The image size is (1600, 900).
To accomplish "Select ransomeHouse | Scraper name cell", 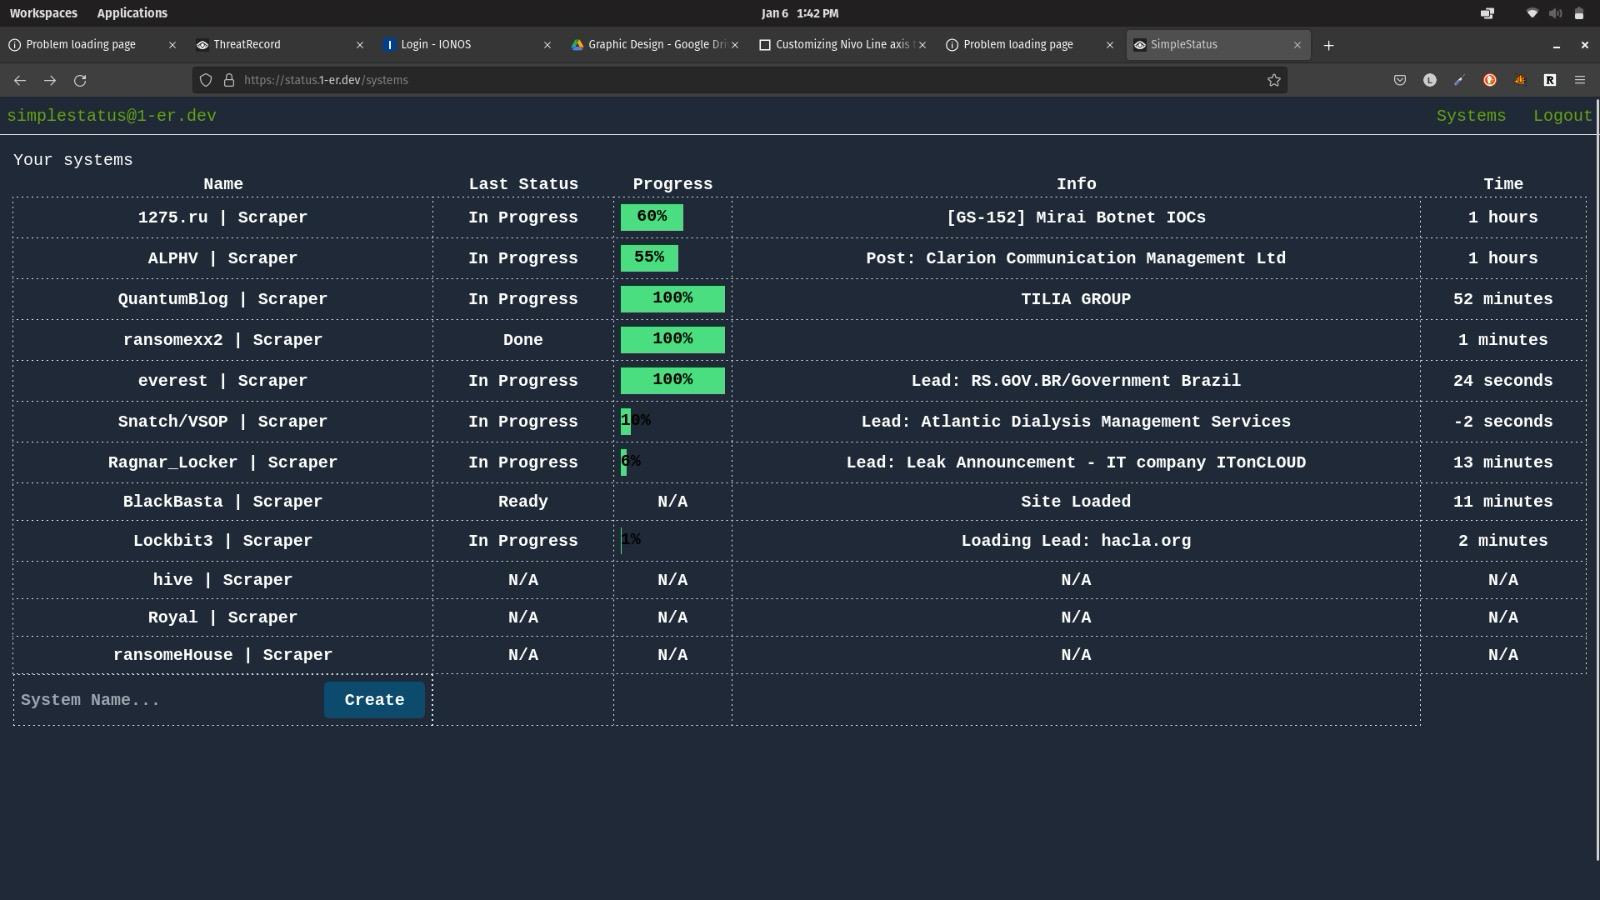I will pos(223,655).
